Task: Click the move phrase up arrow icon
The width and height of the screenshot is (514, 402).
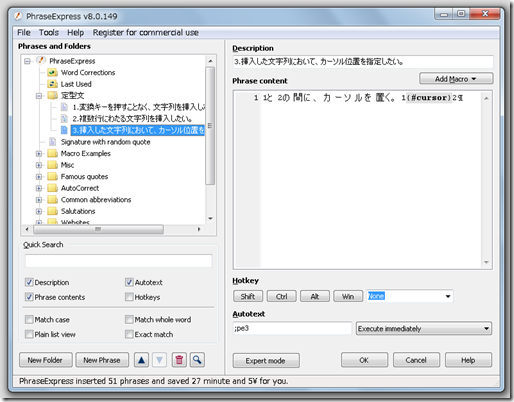Action: tap(141, 360)
